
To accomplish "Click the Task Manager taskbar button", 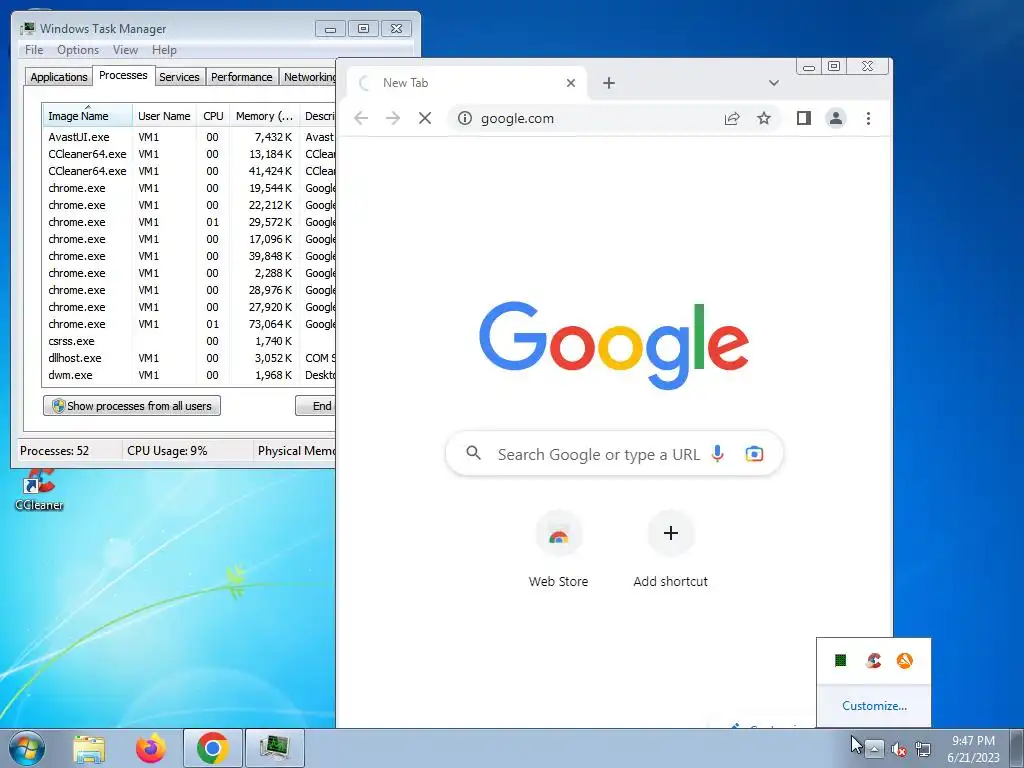I will [274, 748].
